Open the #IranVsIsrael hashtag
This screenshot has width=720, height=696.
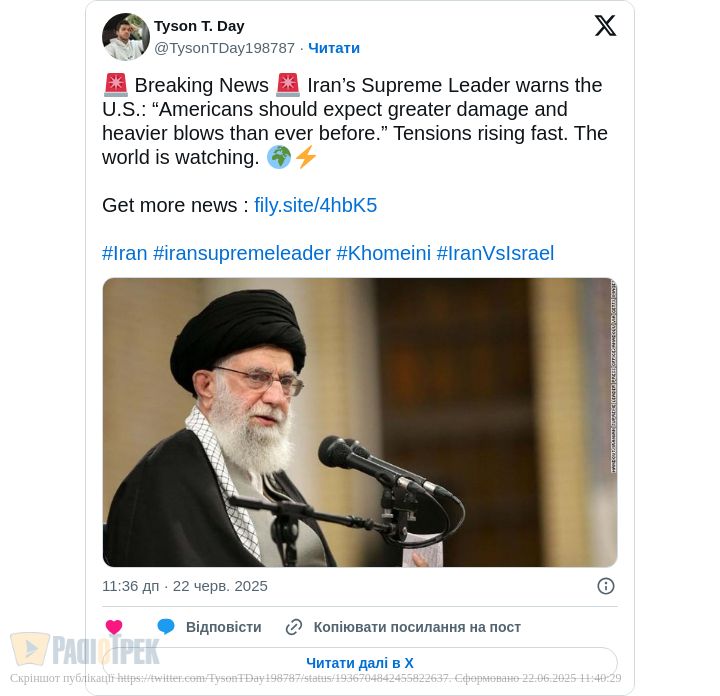pyautogui.click(x=495, y=253)
